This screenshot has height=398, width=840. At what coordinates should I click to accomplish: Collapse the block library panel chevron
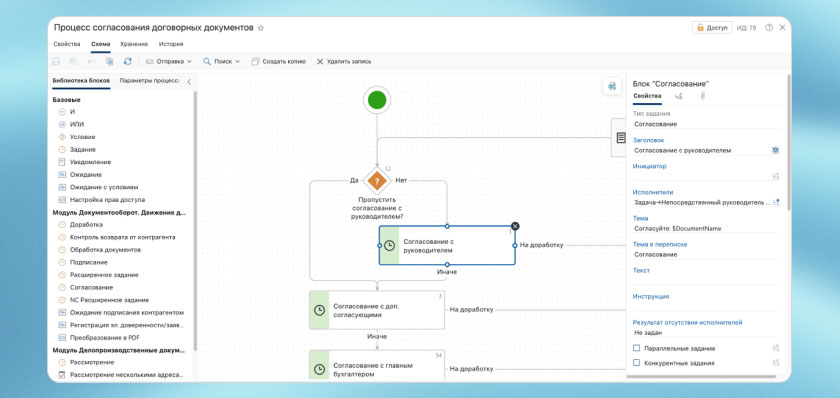[189, 82]
